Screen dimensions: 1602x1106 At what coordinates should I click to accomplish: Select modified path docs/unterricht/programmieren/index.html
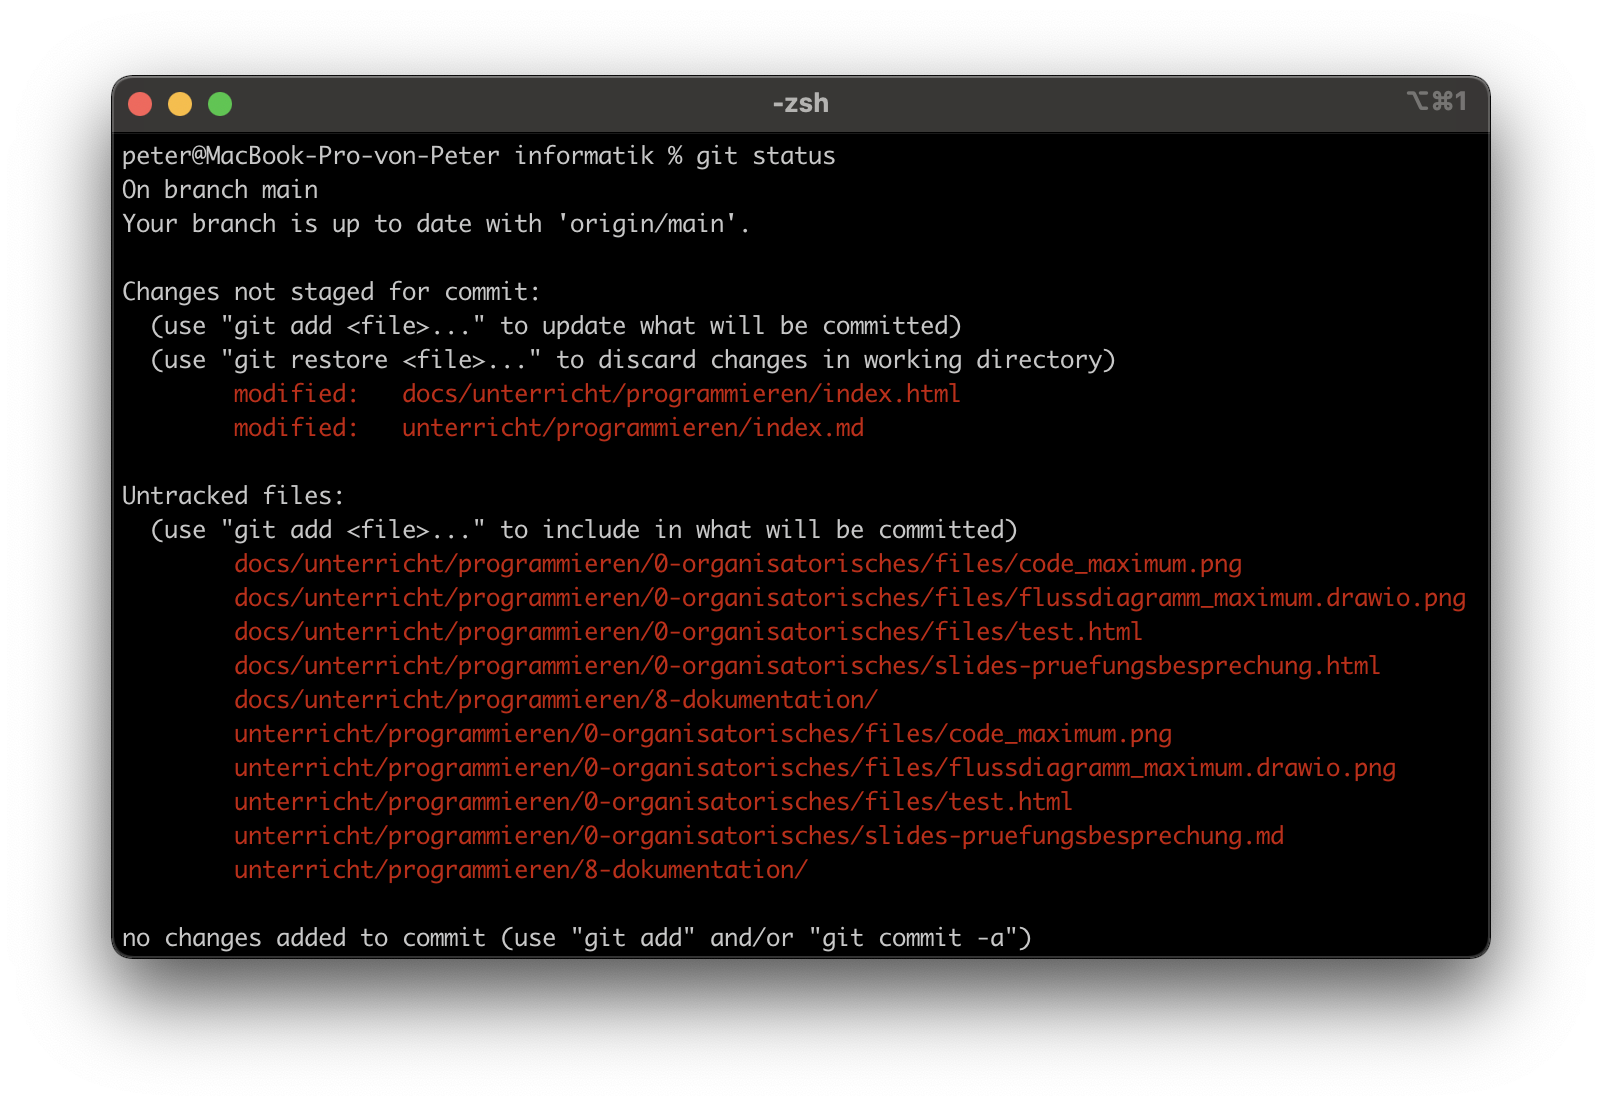pos(680,394)
